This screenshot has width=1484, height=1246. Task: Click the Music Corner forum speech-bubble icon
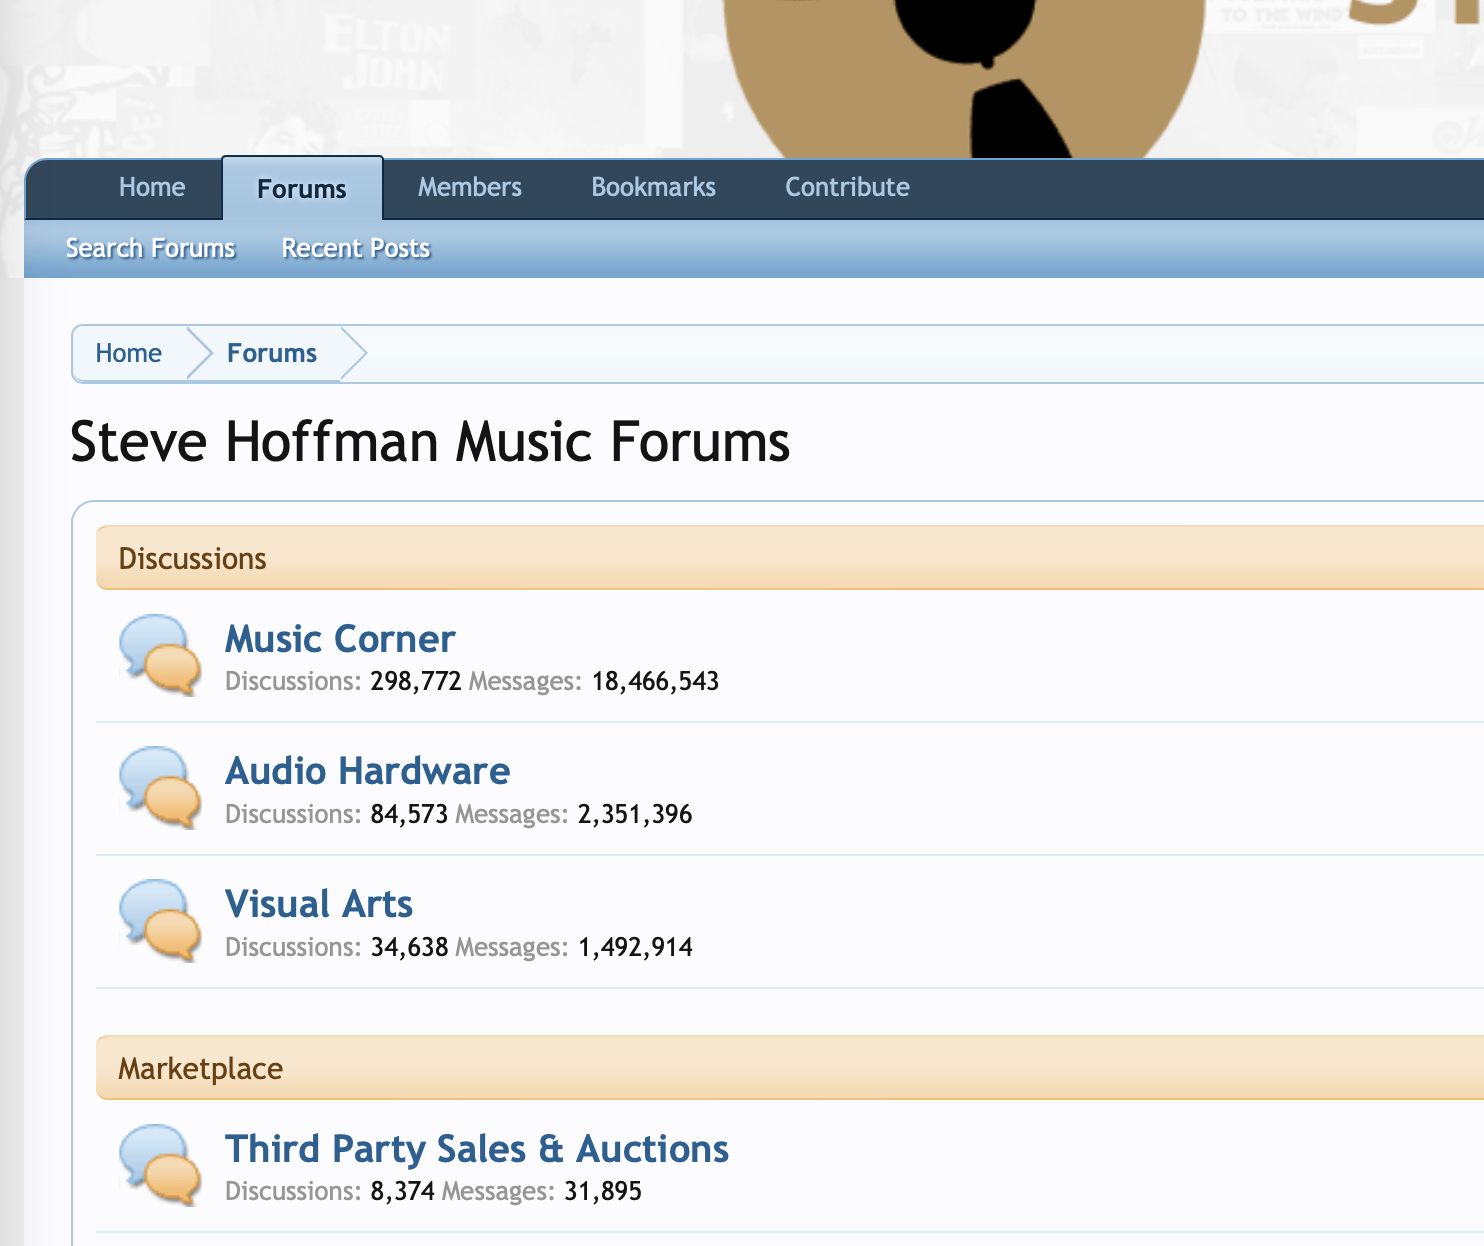[x=159, y=654]
